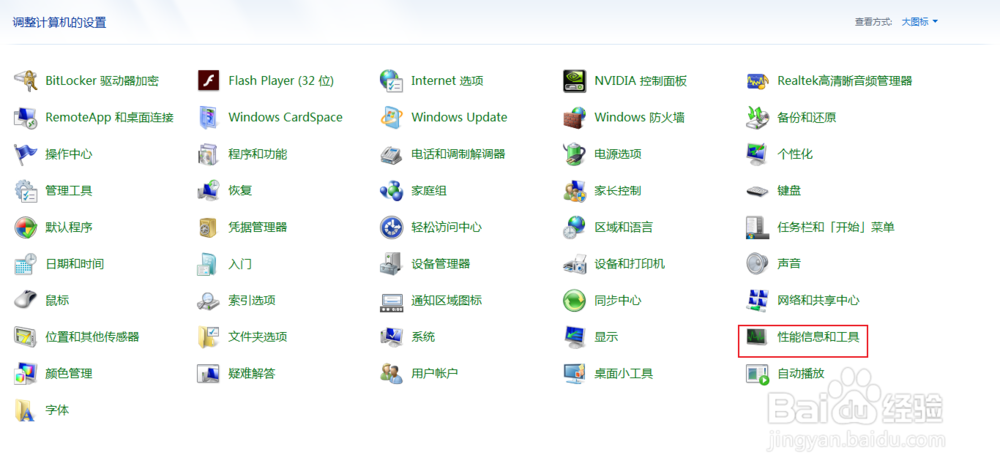Open the 凭据管理器 safe icon
This screenshot has width=1000, height=474.
pos(209,227)
